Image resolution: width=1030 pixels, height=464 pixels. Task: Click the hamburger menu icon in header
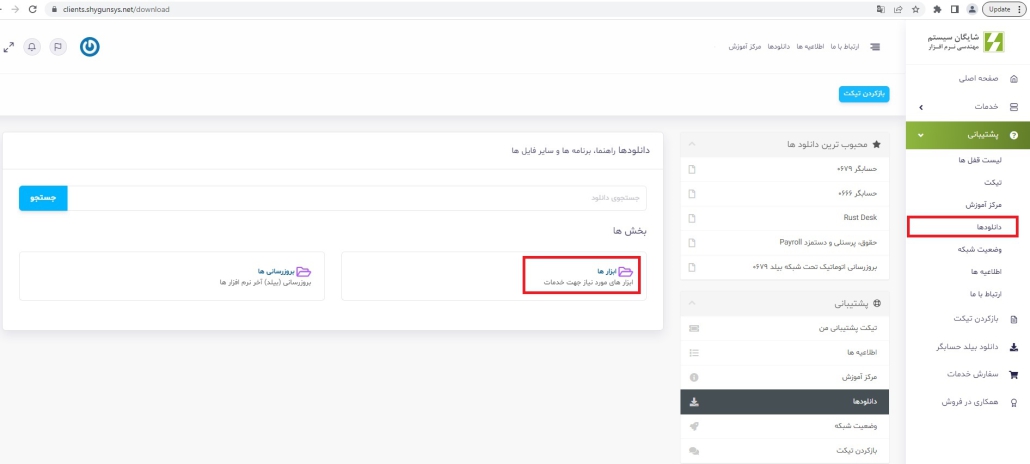click(876, 47)
